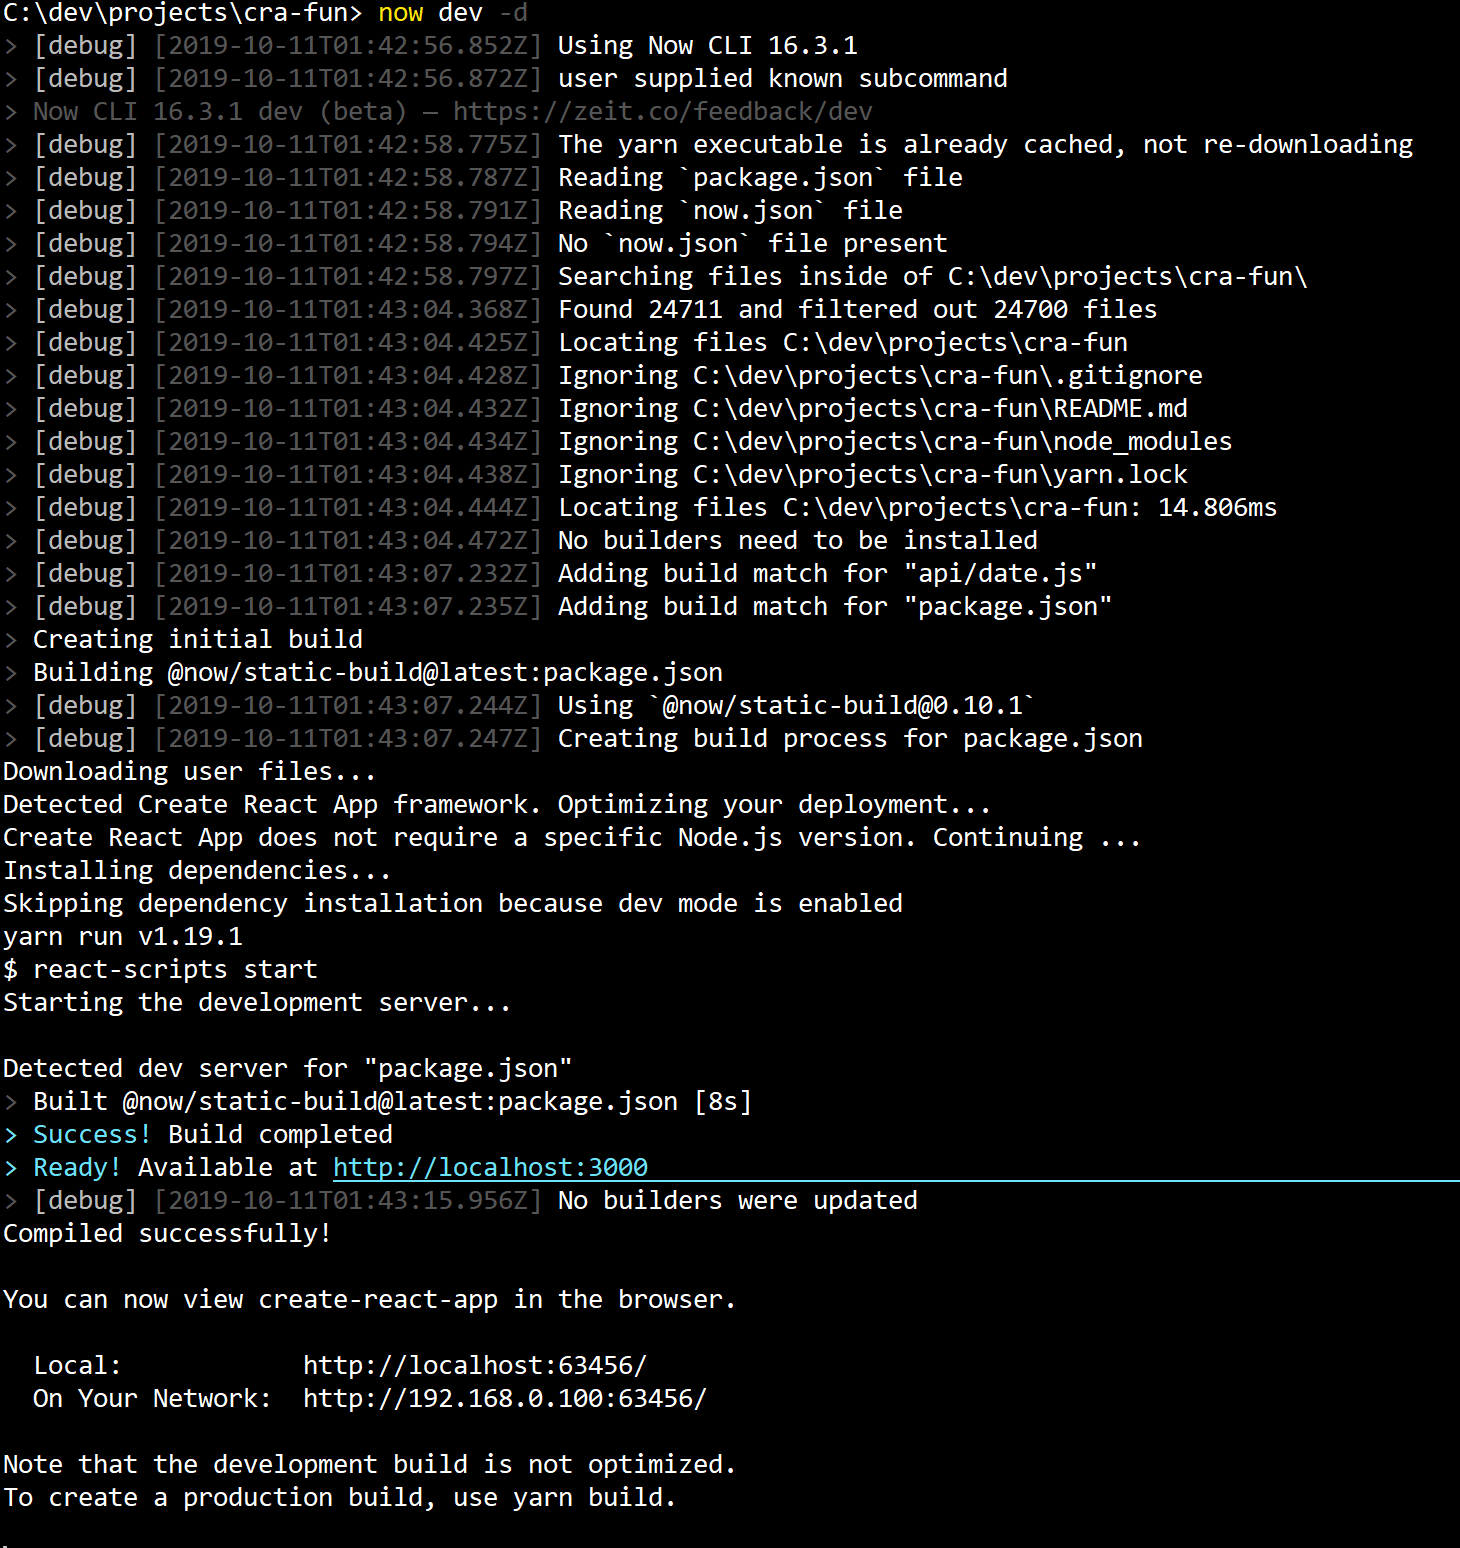Select the 'Found 24711 and filtered out 24700 files' line
This screenshot has width=1460, height=1548.
(x=858, y=308)
